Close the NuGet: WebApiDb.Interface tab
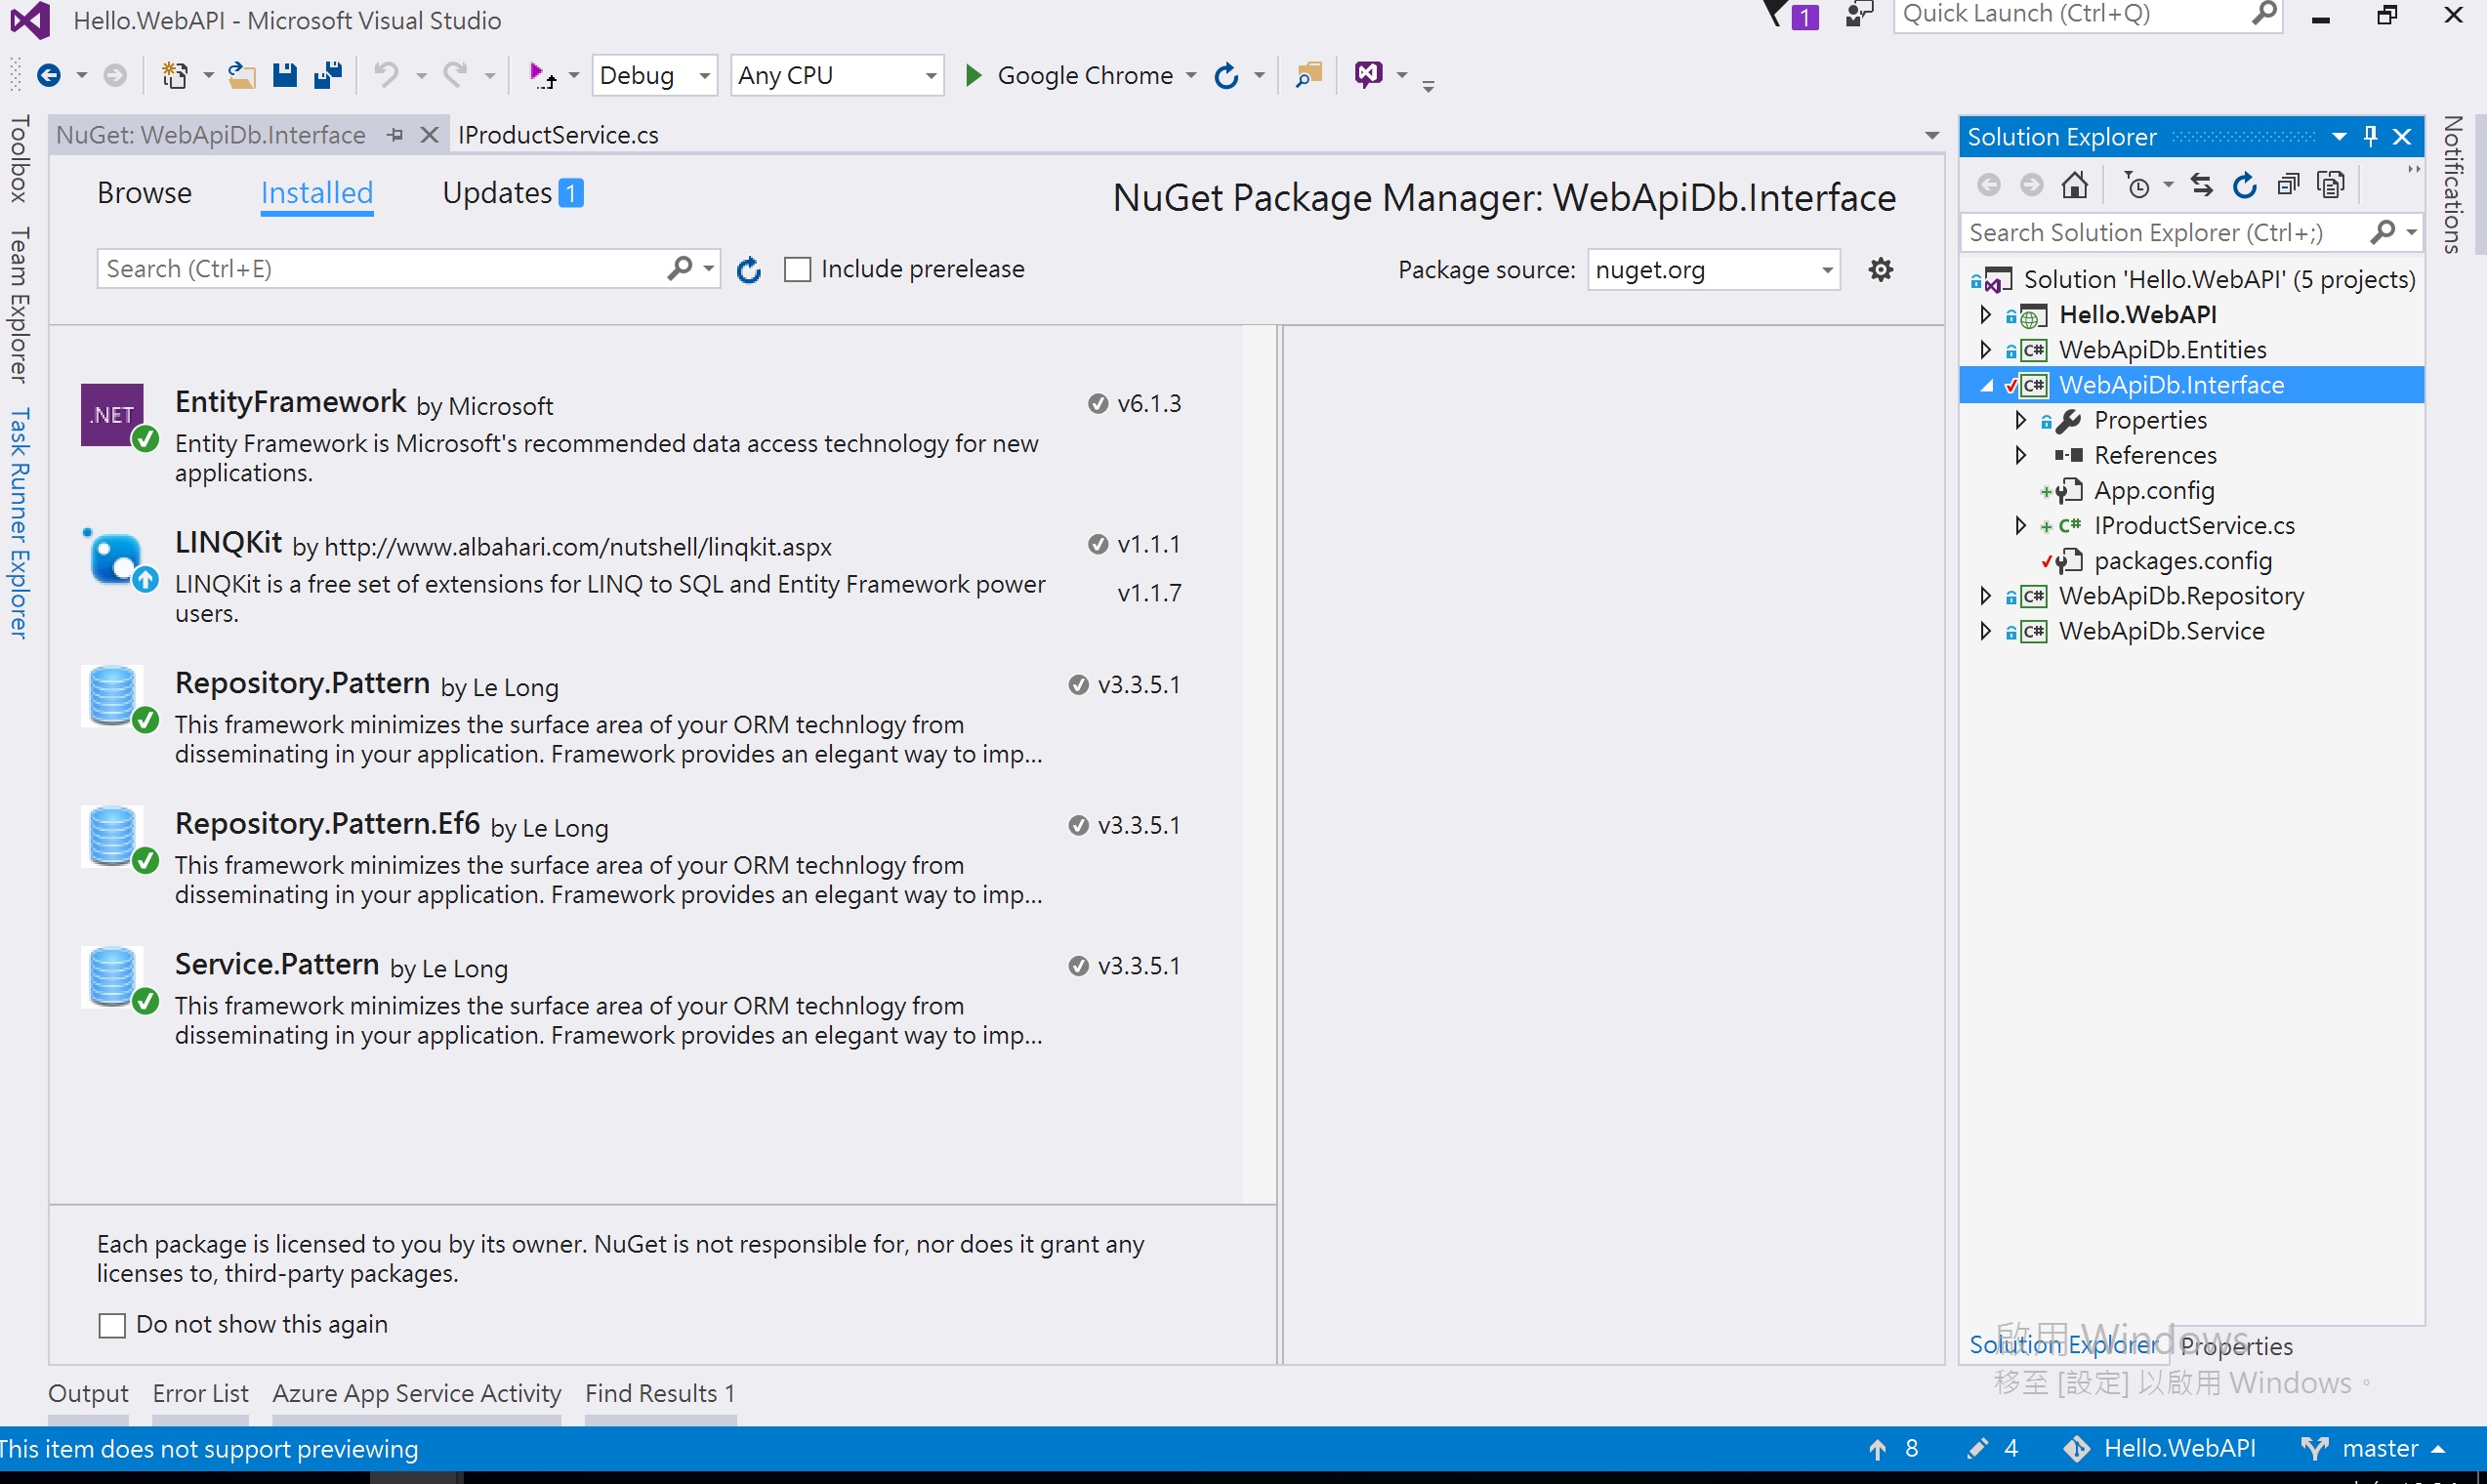 [x=429, y=135]
